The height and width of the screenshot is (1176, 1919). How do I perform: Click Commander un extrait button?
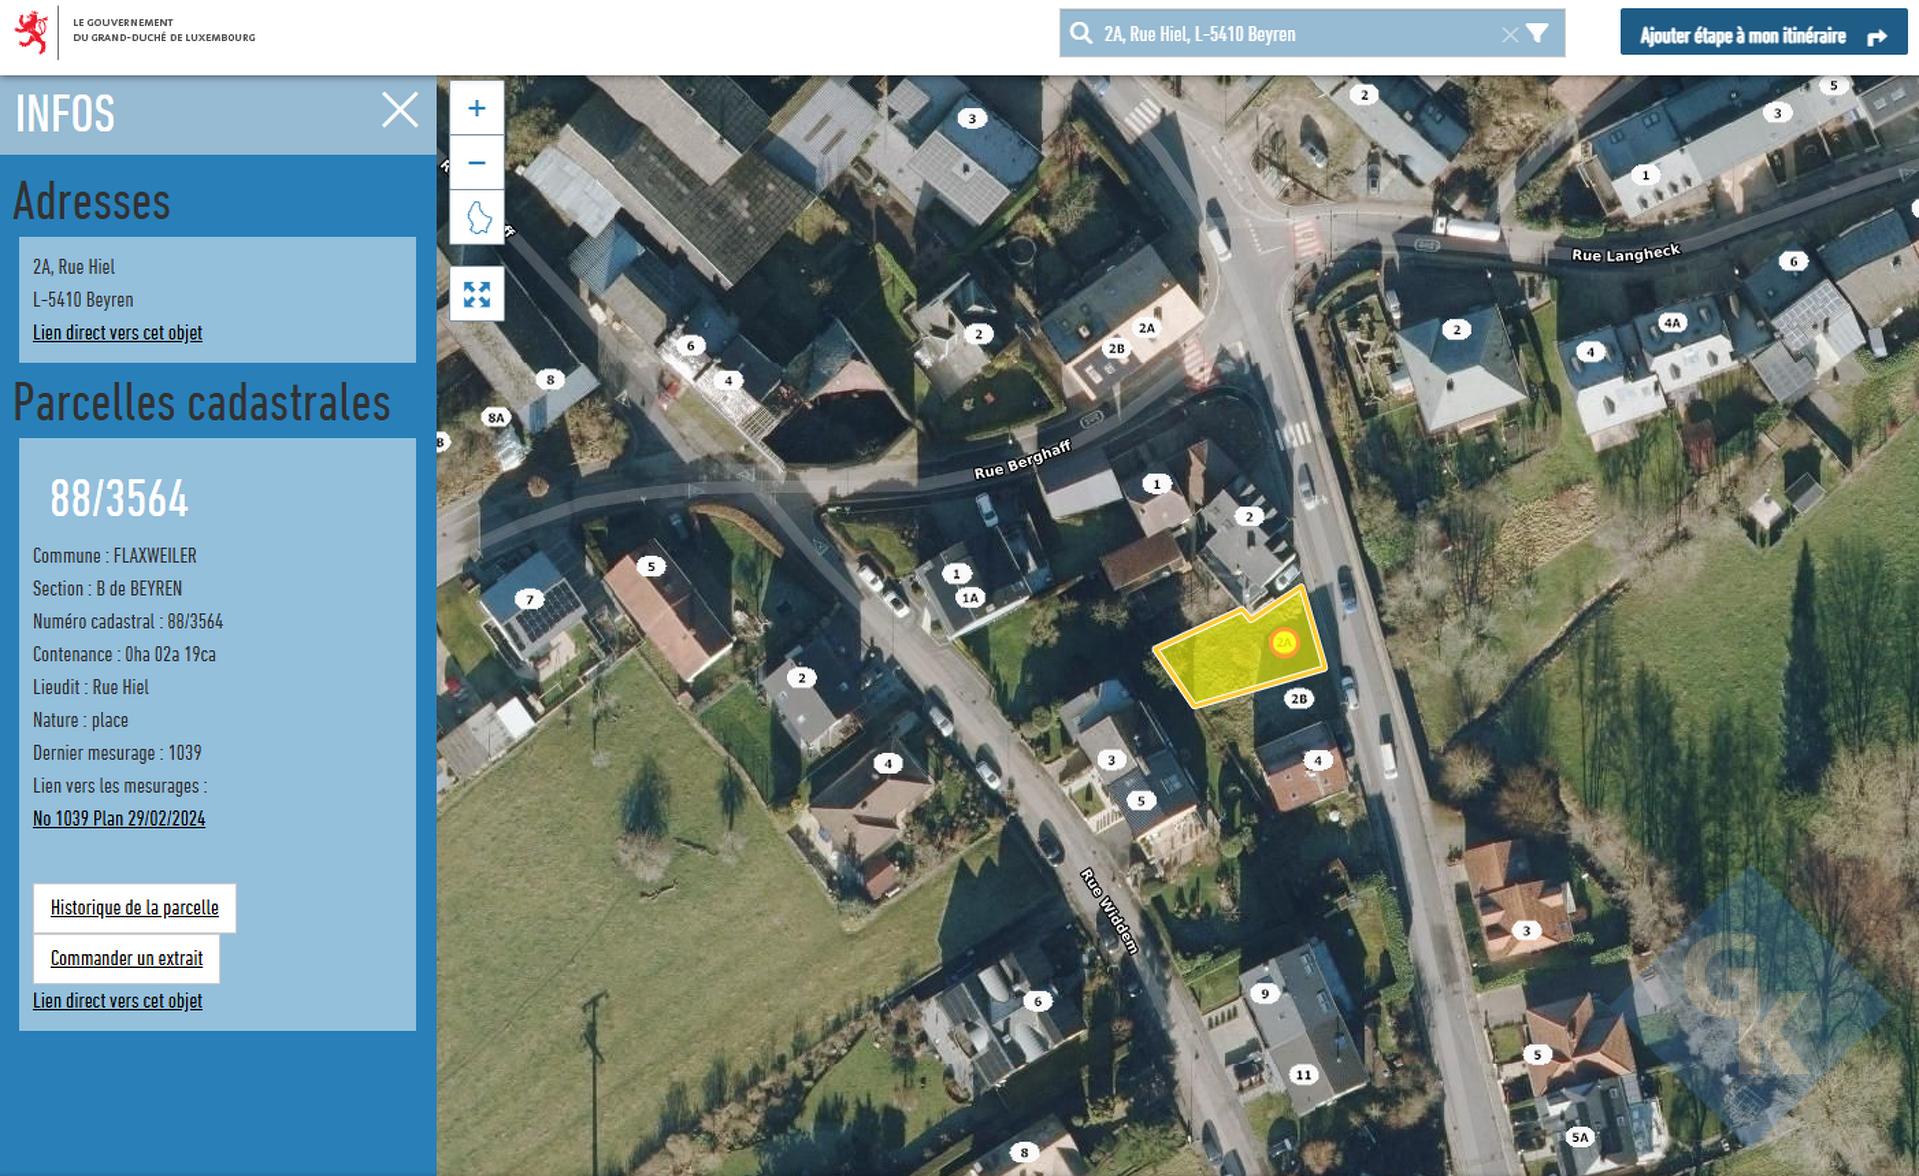click(x=127, y=959)
